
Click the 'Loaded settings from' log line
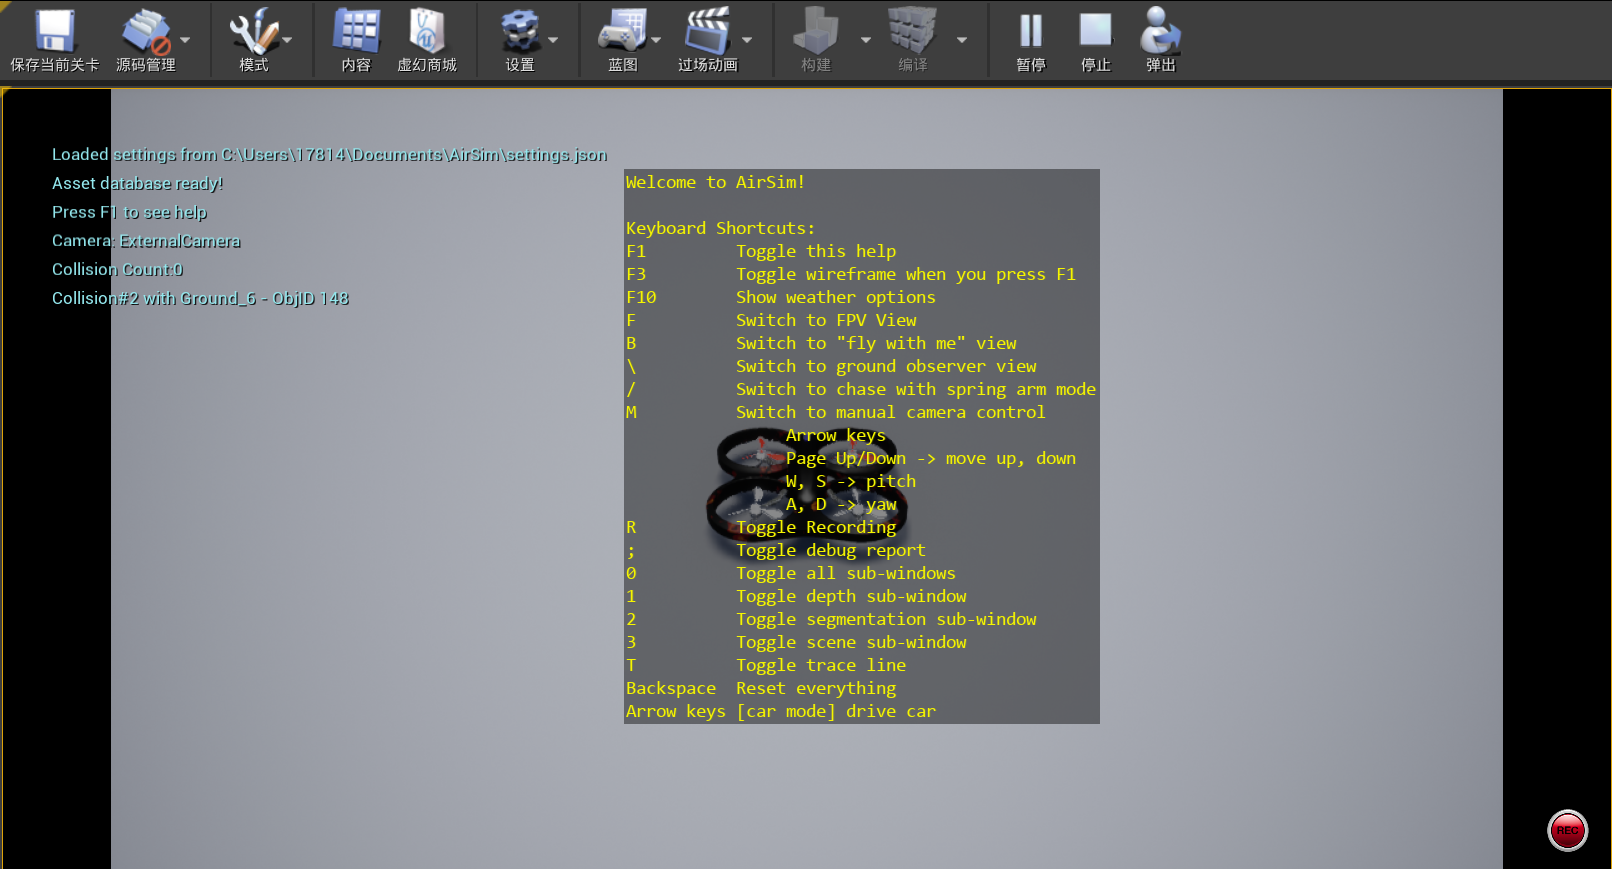coord(329,154)
